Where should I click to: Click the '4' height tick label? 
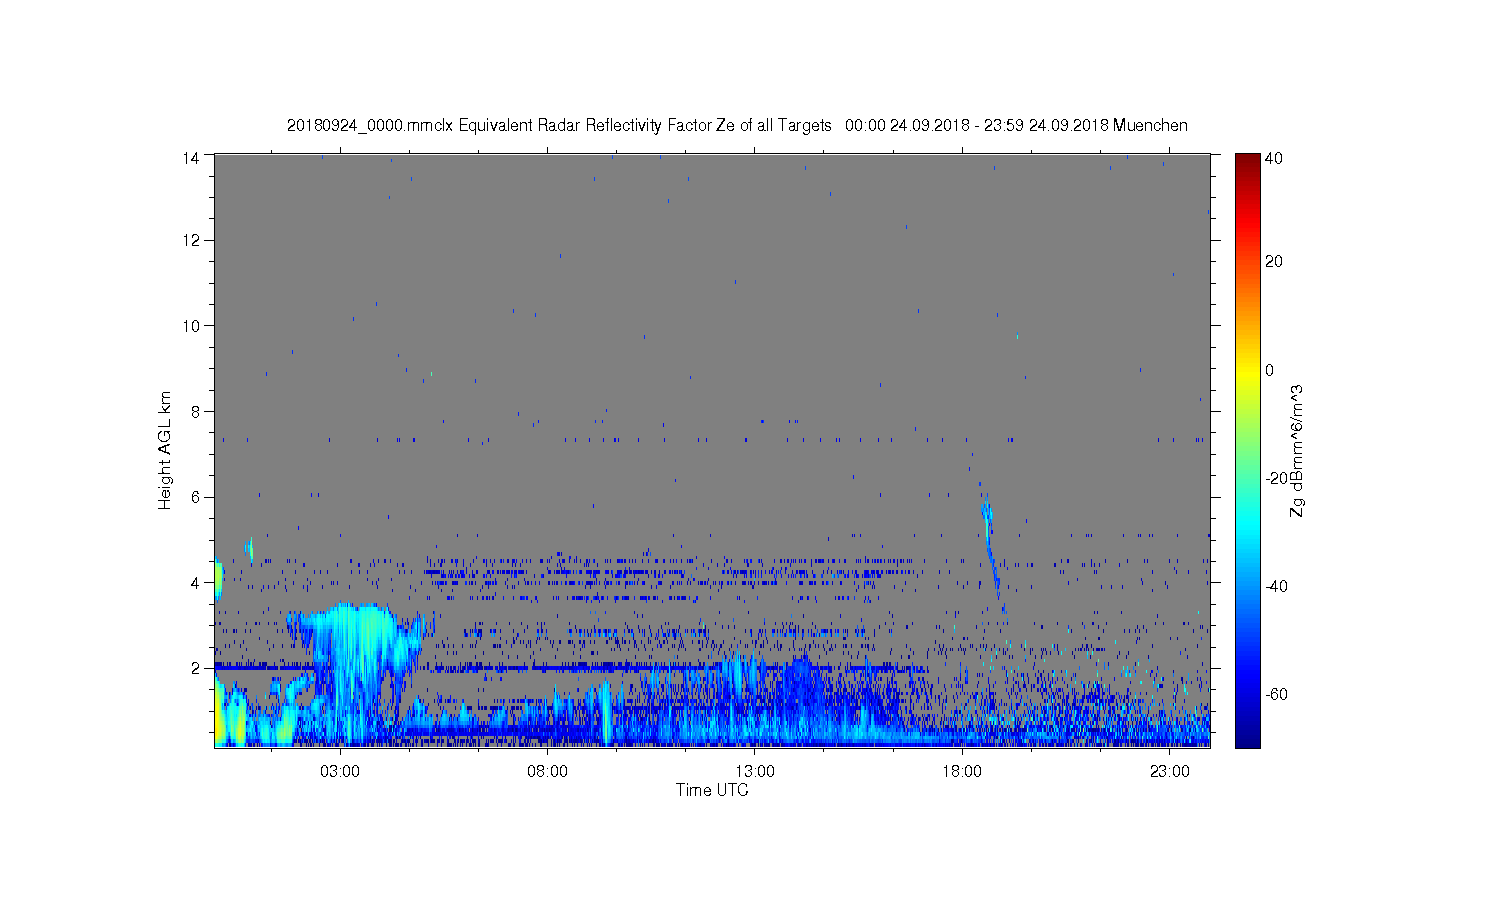(197, 582)
